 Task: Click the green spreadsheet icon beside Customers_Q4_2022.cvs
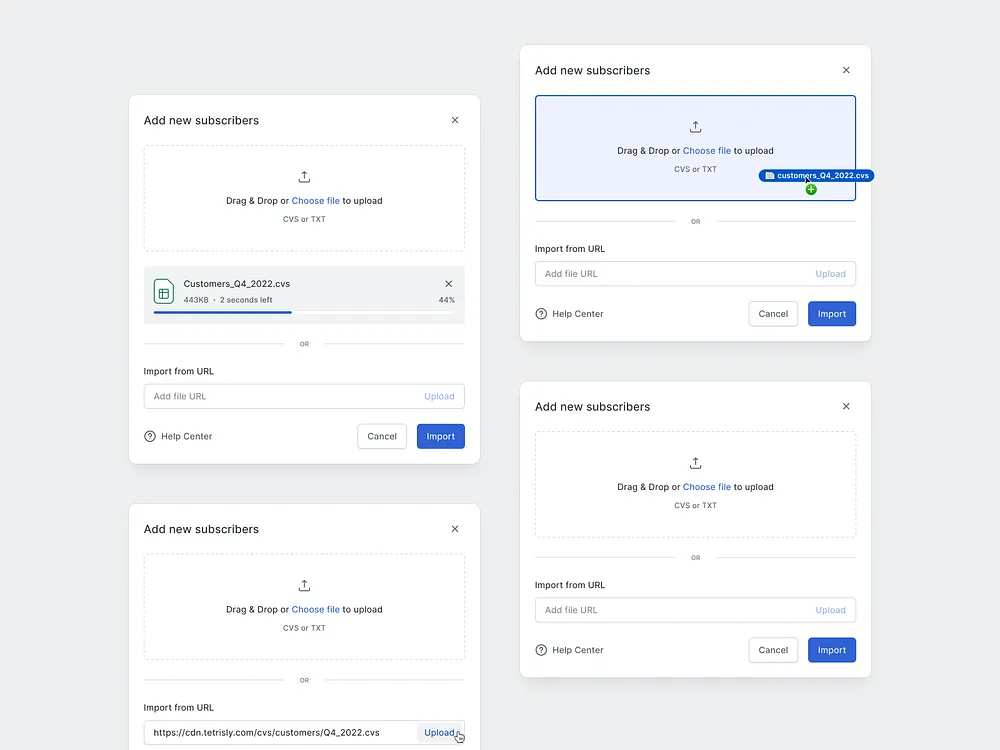point(163,292)
